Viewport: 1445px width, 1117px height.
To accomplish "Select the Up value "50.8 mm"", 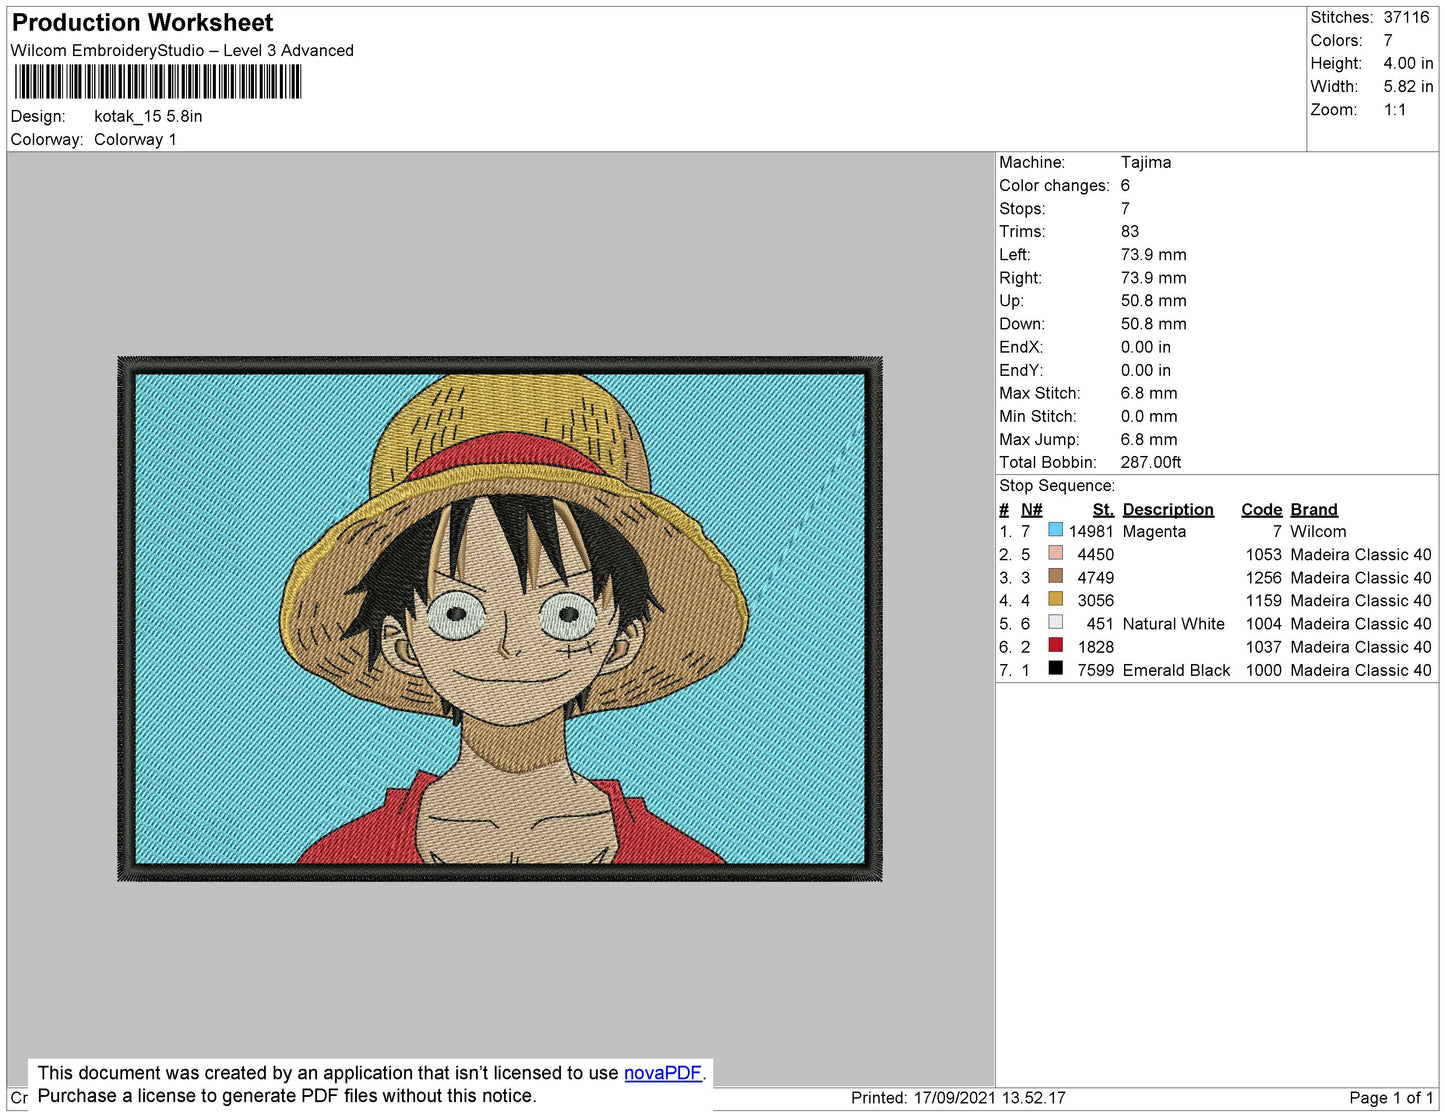I will pyautogui.click(x=1154, y=301).
